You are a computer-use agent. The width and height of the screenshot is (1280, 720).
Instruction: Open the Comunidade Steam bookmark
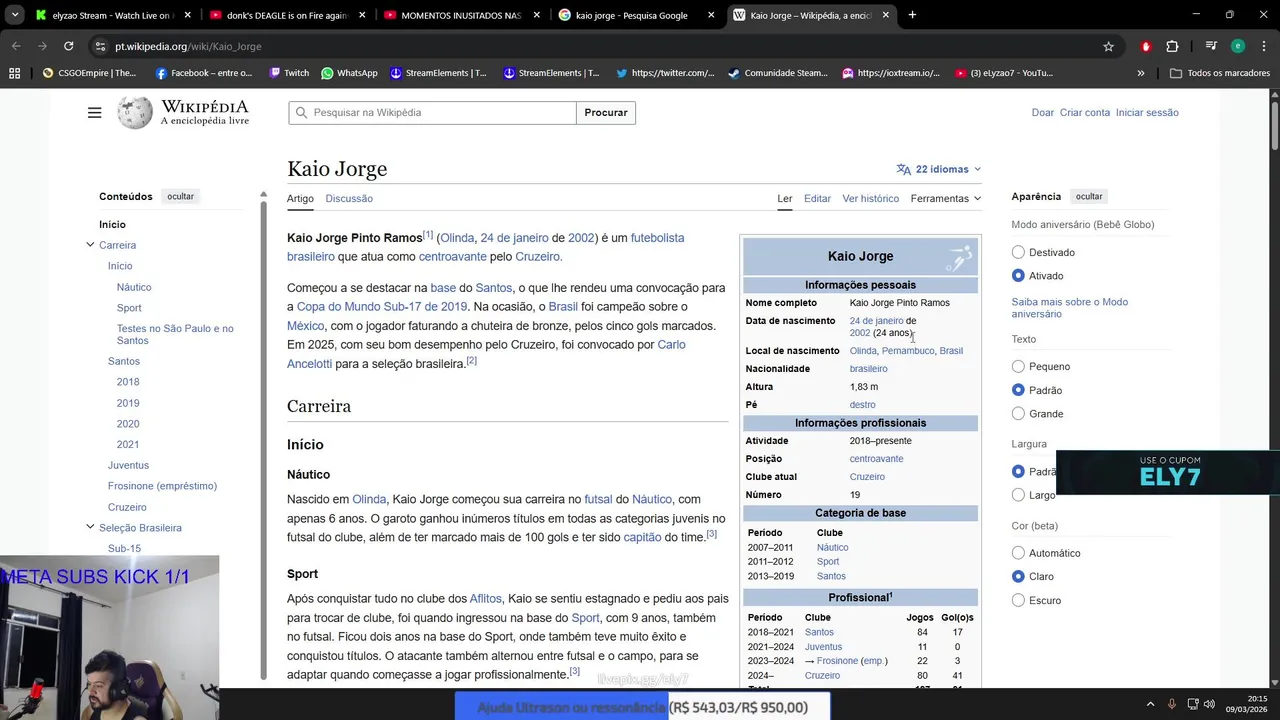[778, 73]
